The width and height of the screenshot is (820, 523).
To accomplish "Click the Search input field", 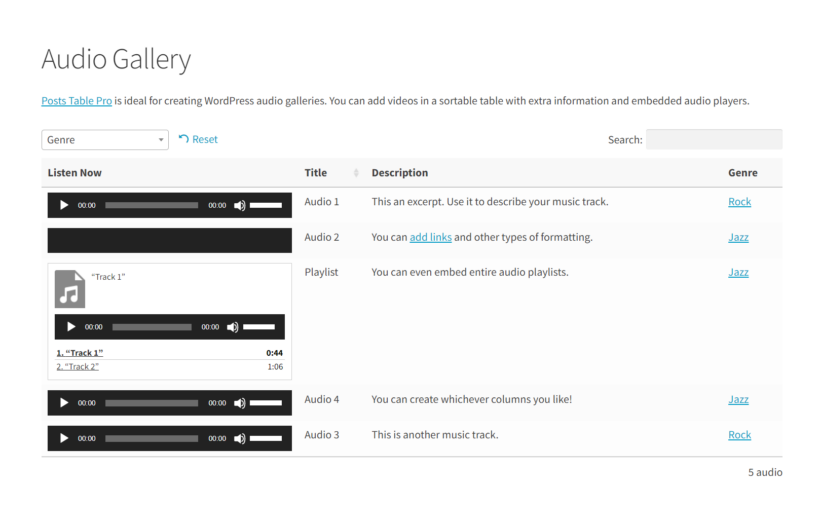I will coord(713,140).
